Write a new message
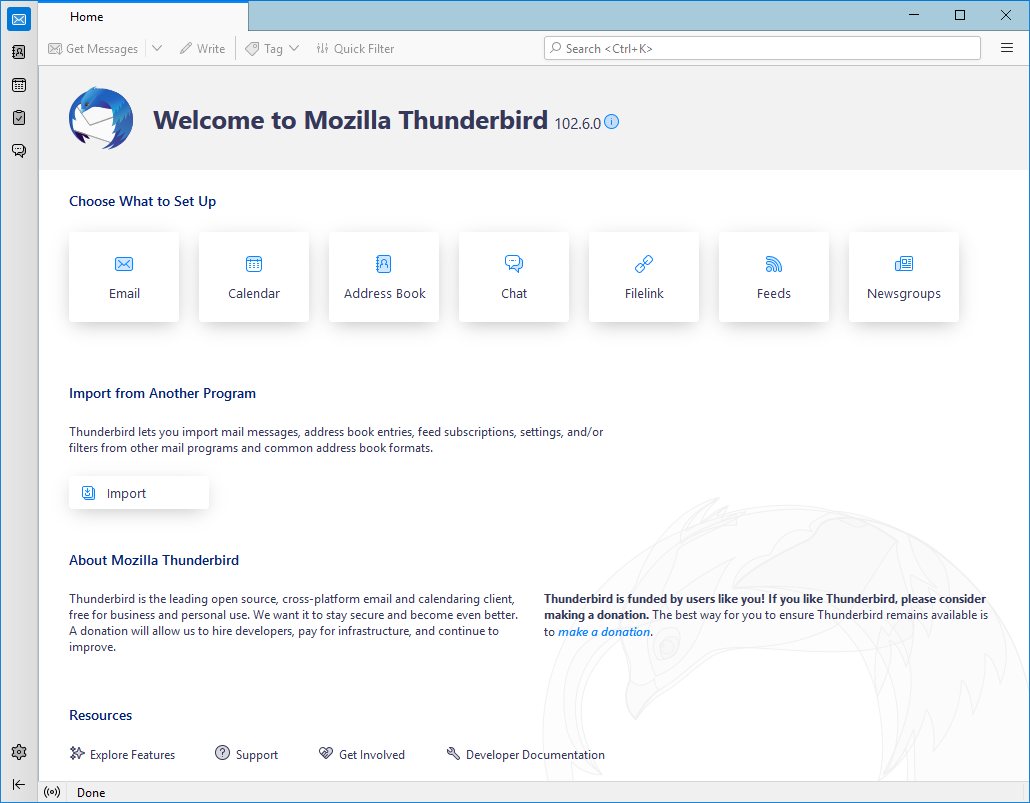The height and width of the screenshot is (803, 1030). click(x=202, y=49)
